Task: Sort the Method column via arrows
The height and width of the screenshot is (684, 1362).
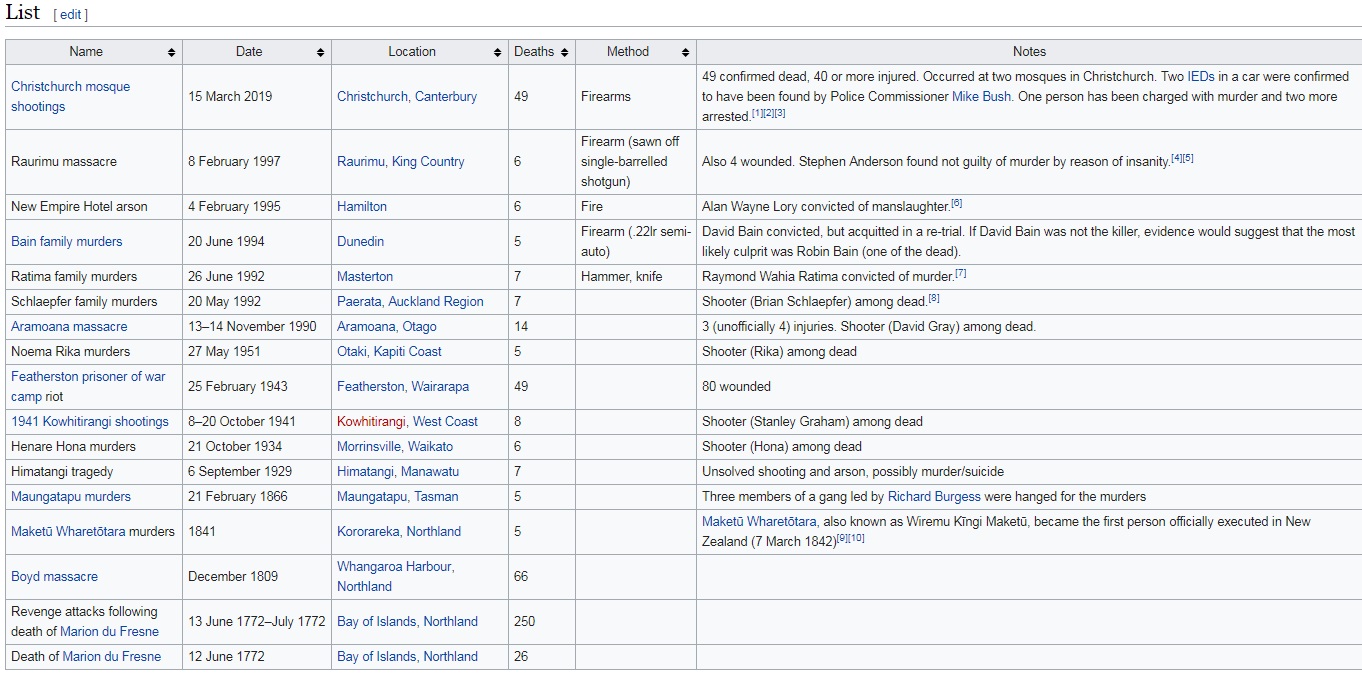Action: [685, 52]
